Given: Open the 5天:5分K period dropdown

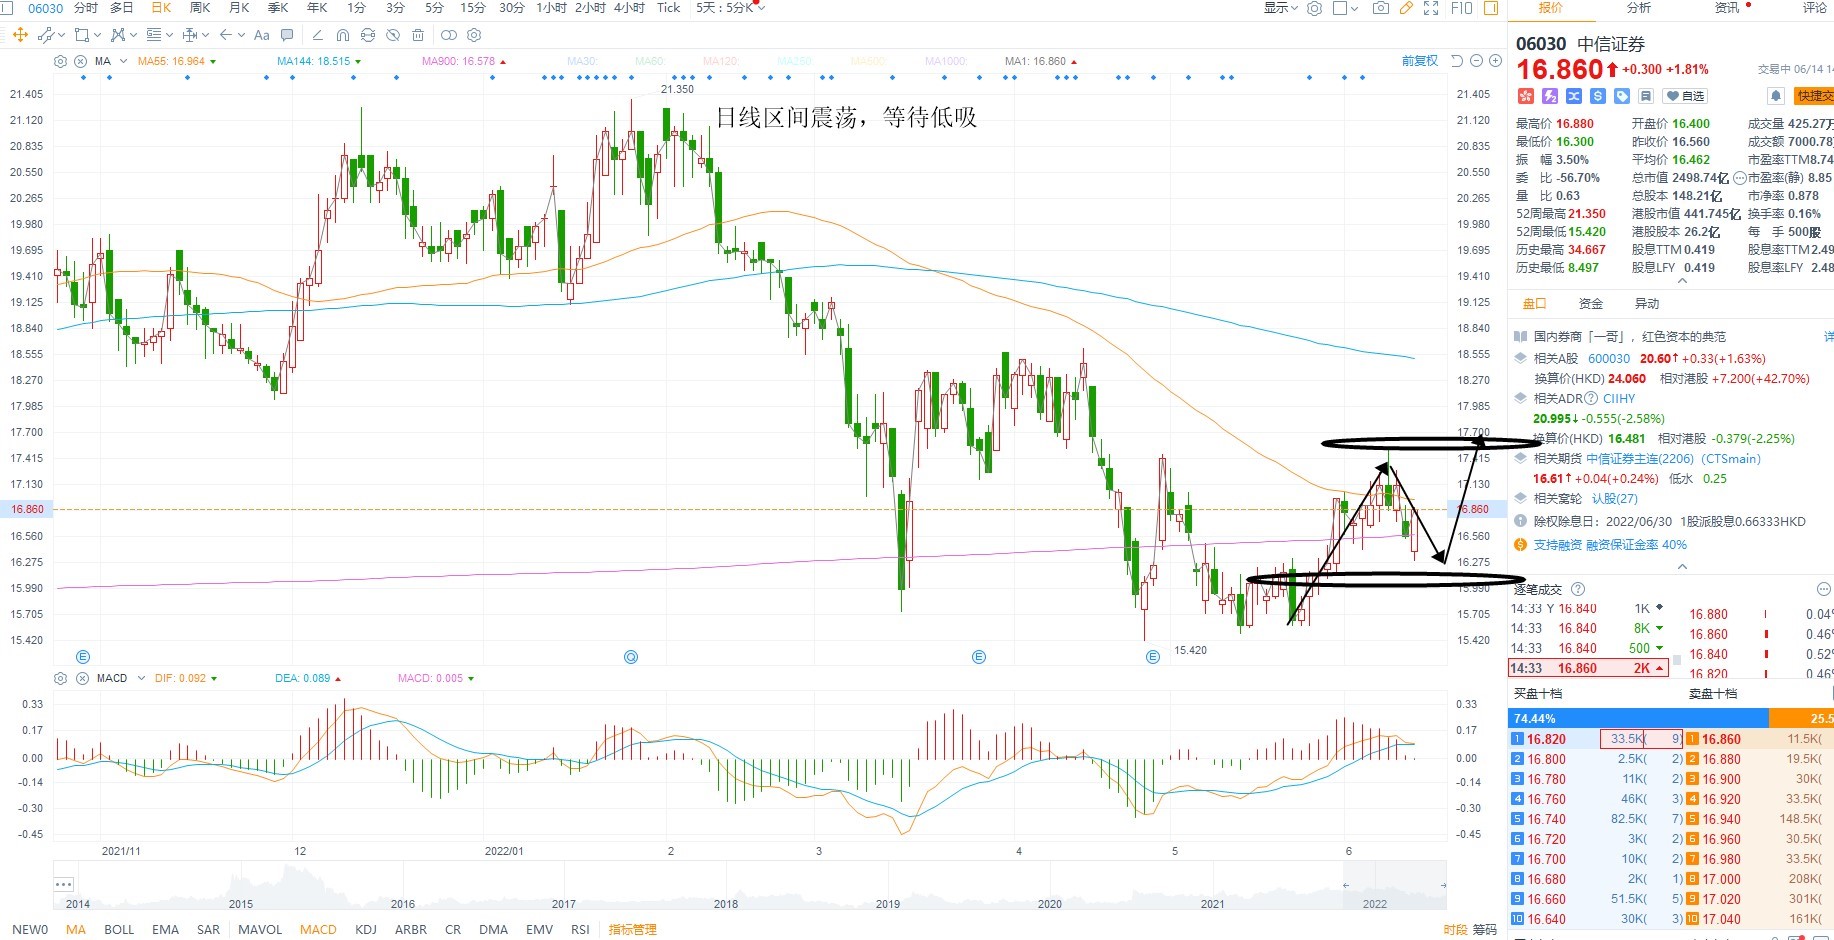Looking at the screenshot, I should coord(731,8).
